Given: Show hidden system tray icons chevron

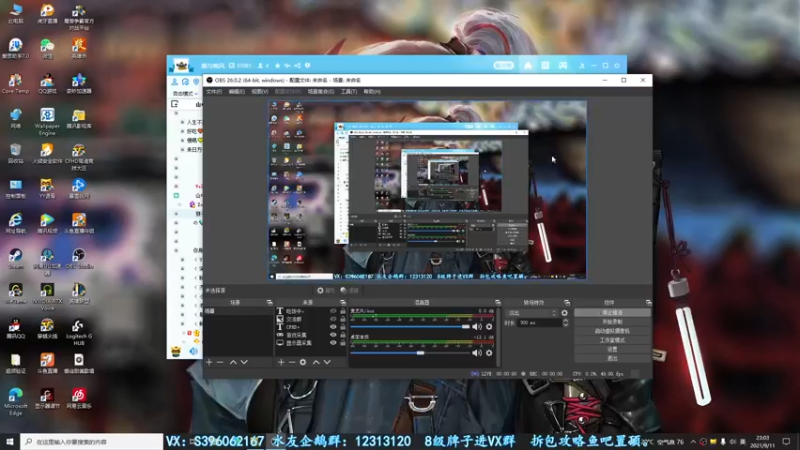Looking at the screenshot, I should (x=693, y=442).
